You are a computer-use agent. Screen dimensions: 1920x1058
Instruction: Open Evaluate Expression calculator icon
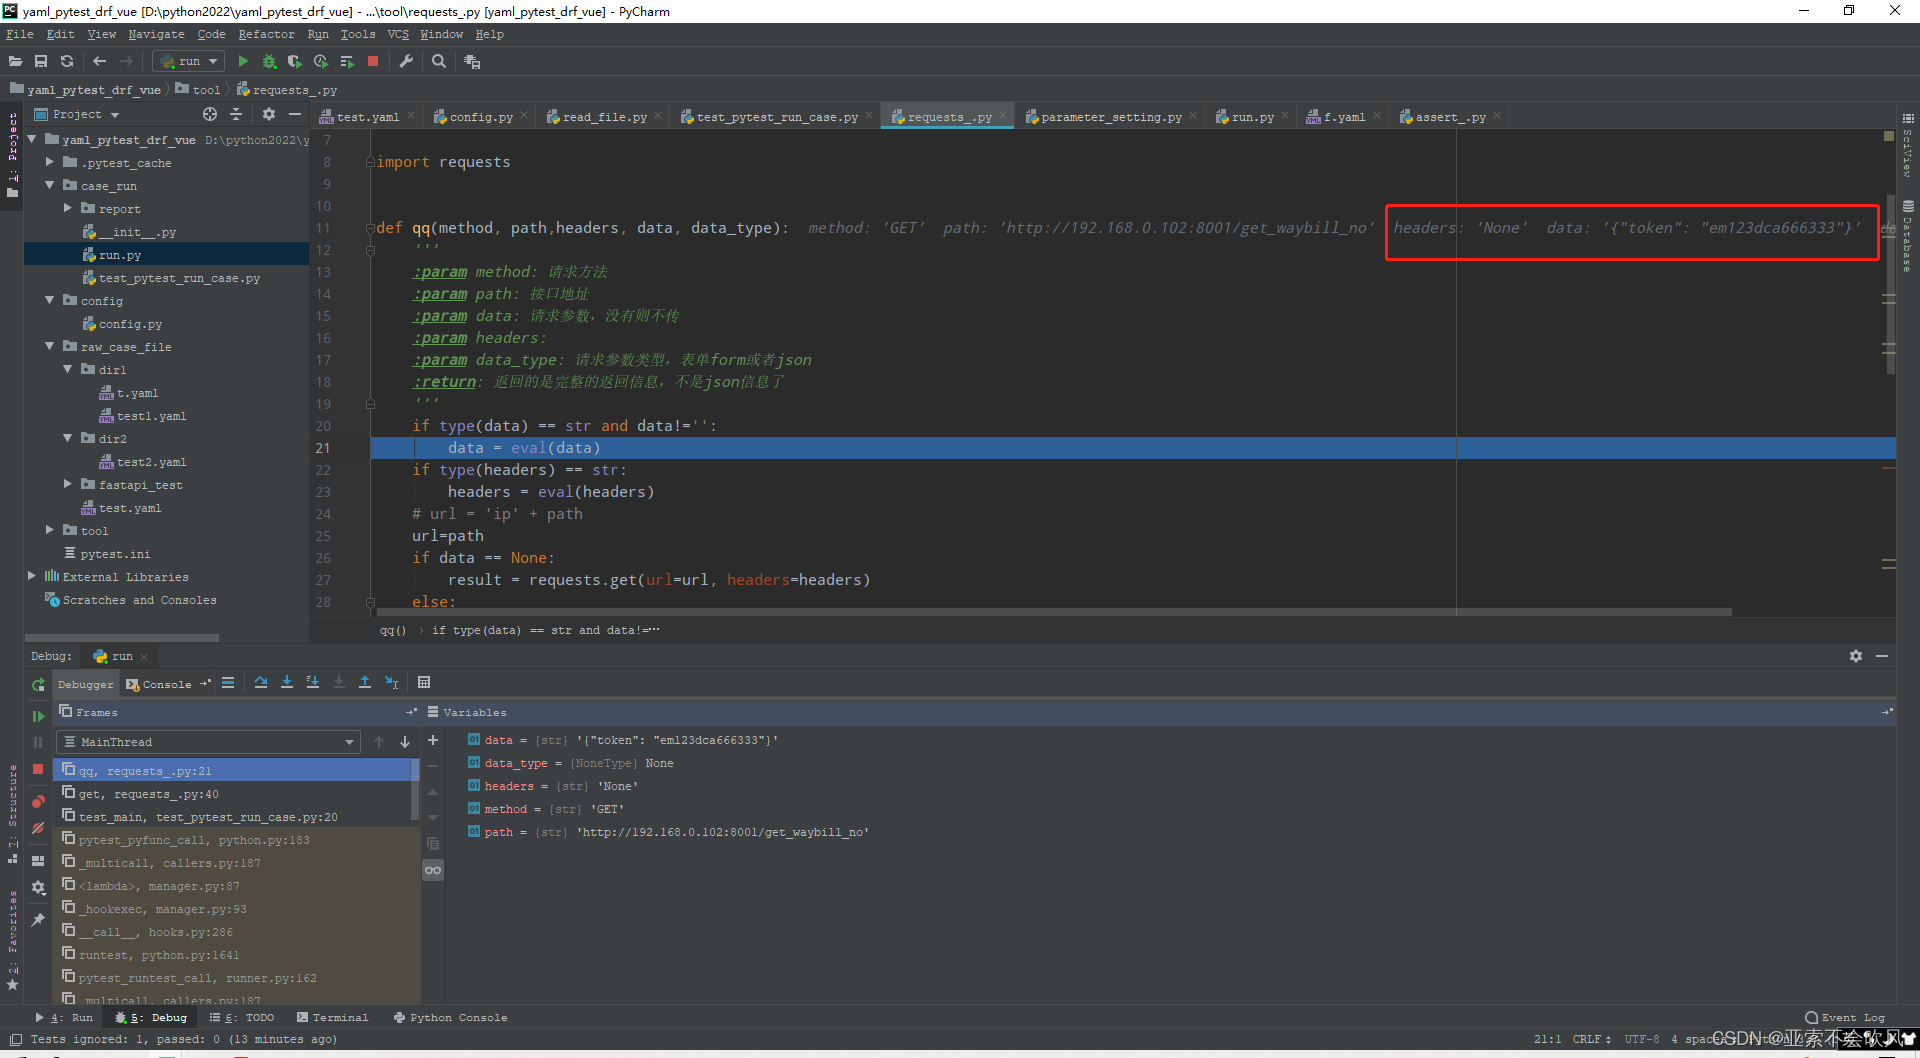pyautogui.click(x=424, y=682)
